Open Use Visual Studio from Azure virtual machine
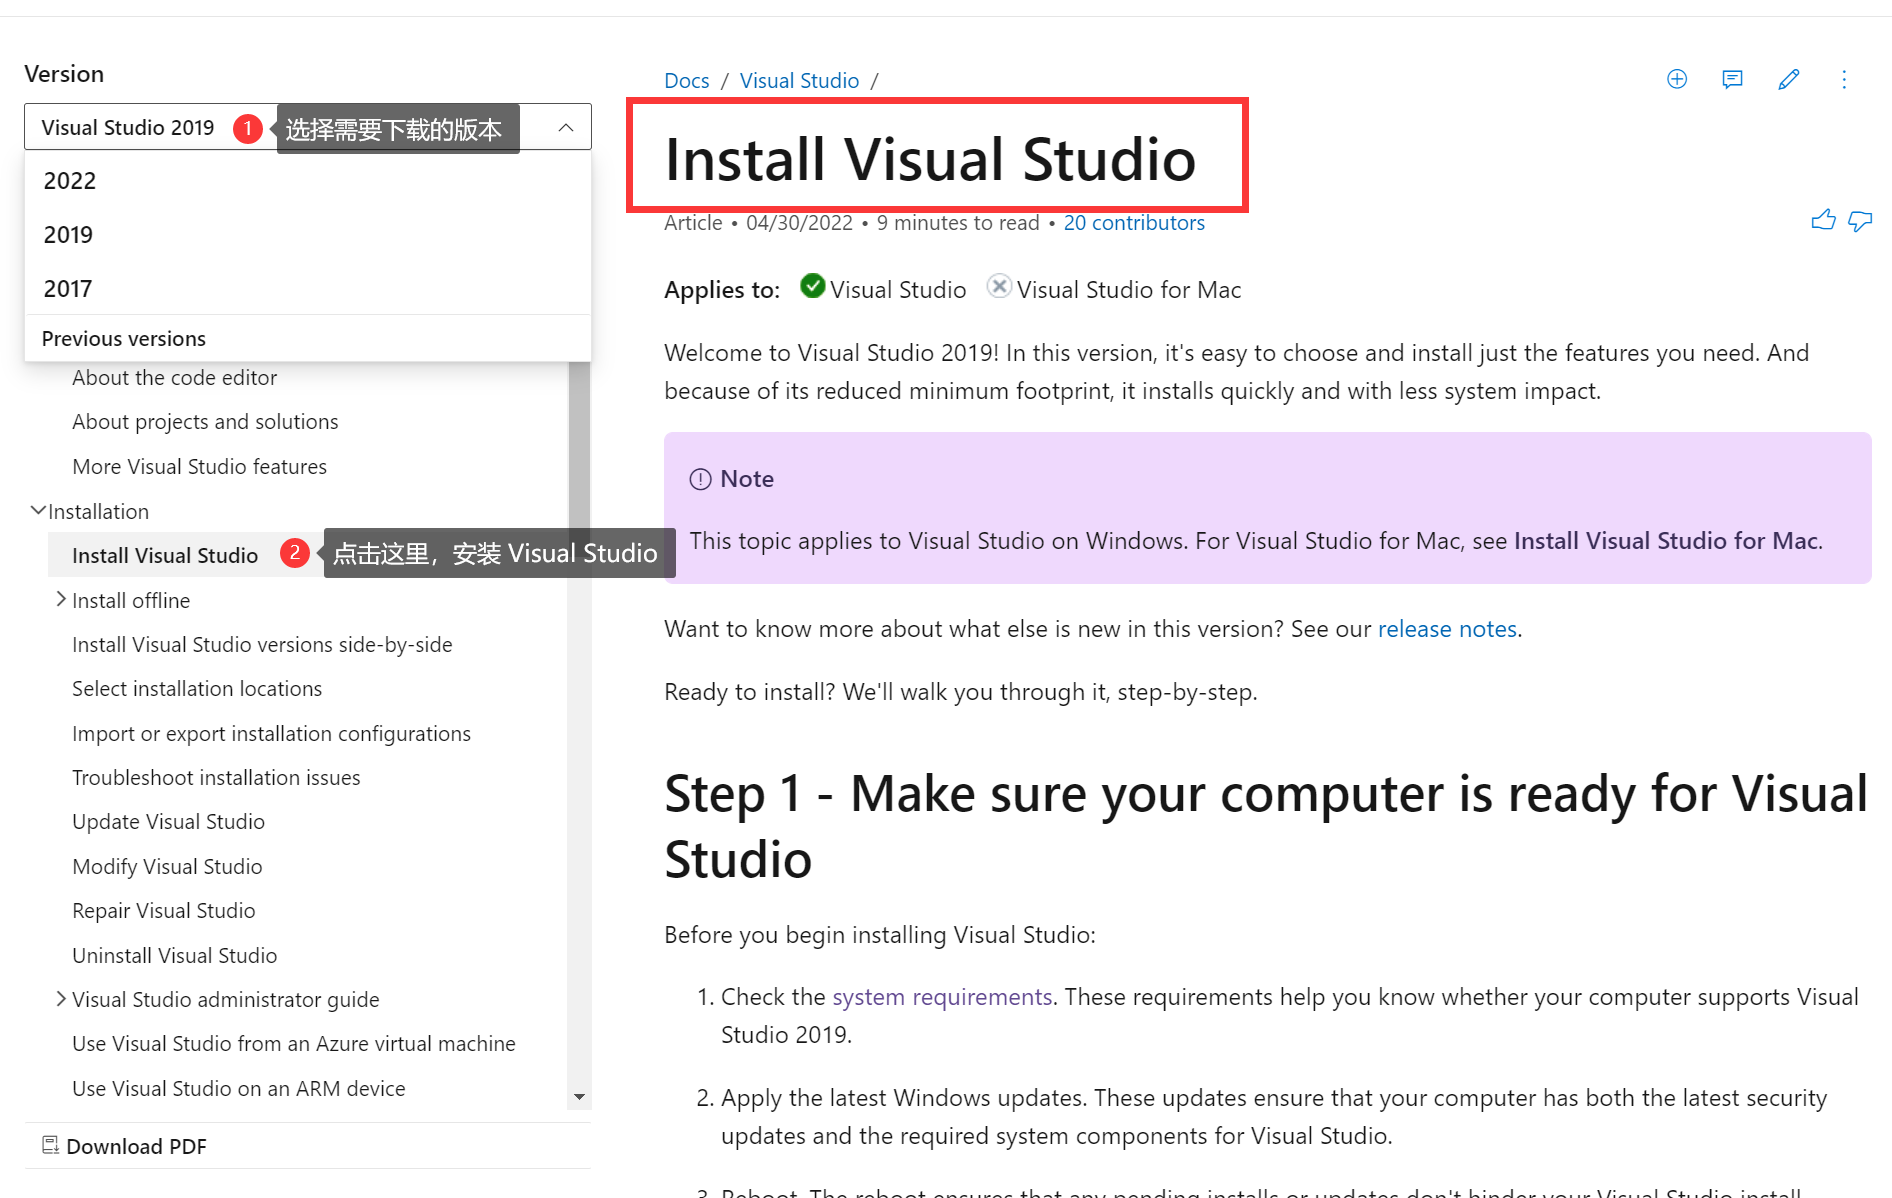This screenshot has width=1892, height=1198. [294, 1044]
